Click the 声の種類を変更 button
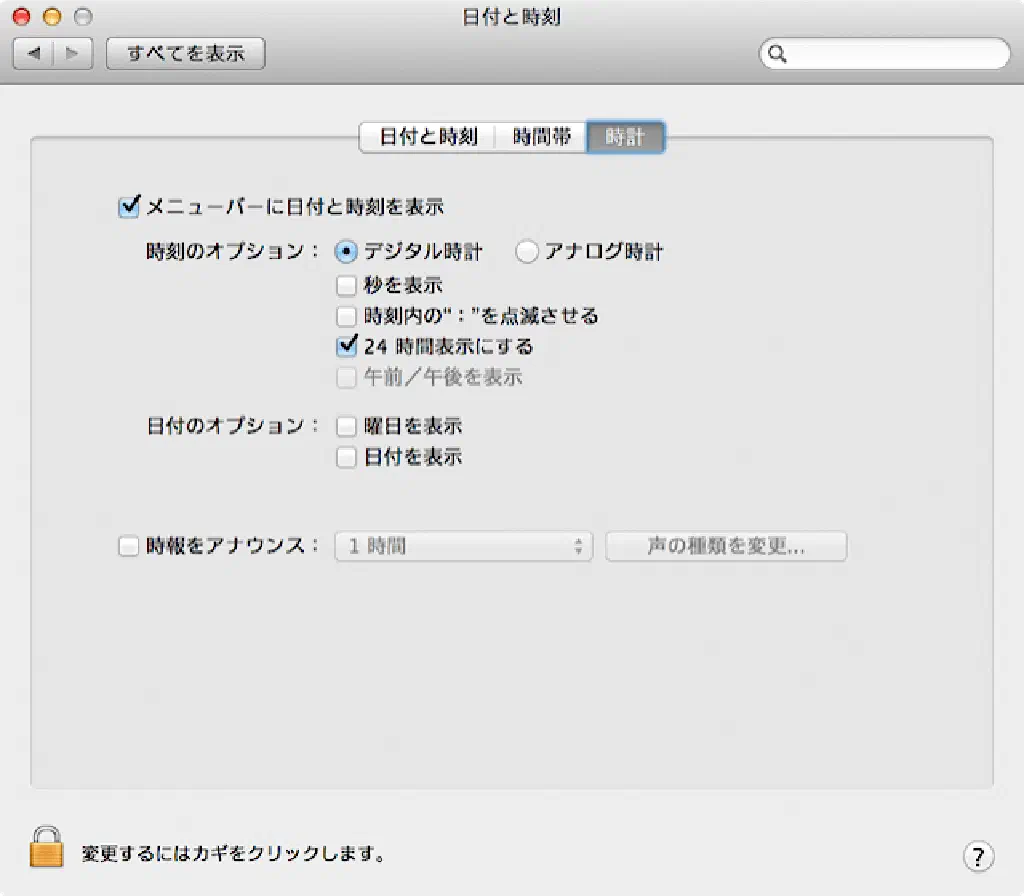 click(x=726, y=546)
